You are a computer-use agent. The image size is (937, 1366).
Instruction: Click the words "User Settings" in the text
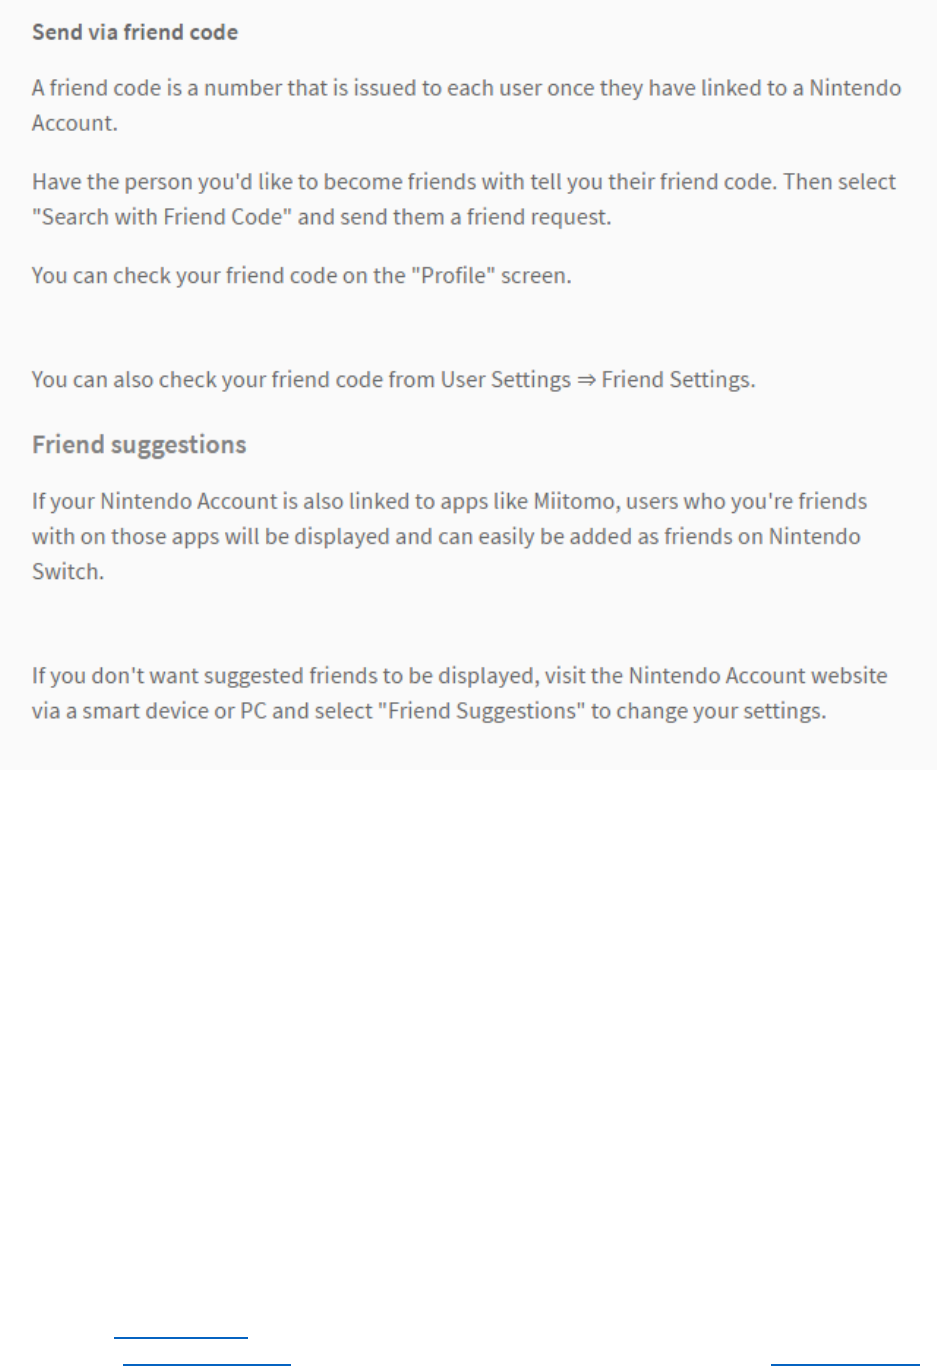click(x=506, y=380)
